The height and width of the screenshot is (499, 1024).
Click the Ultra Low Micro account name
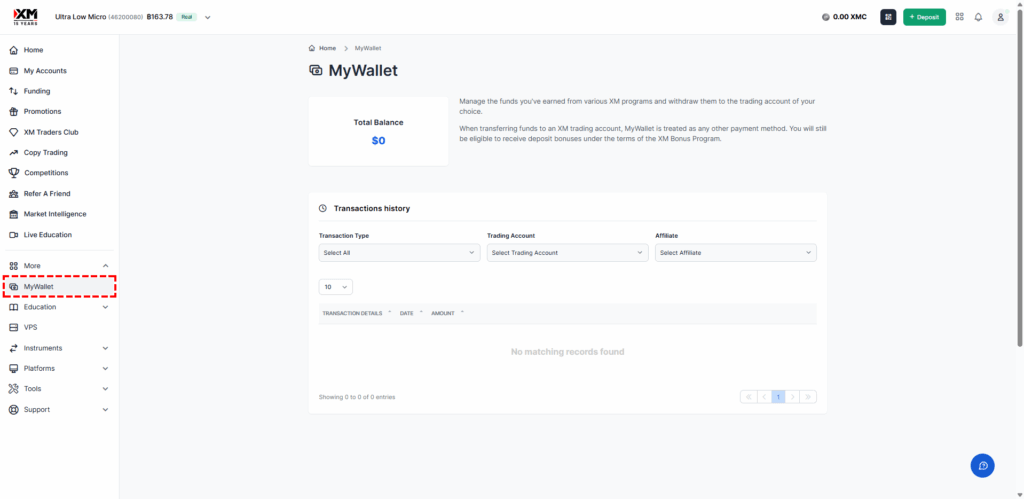80,17
